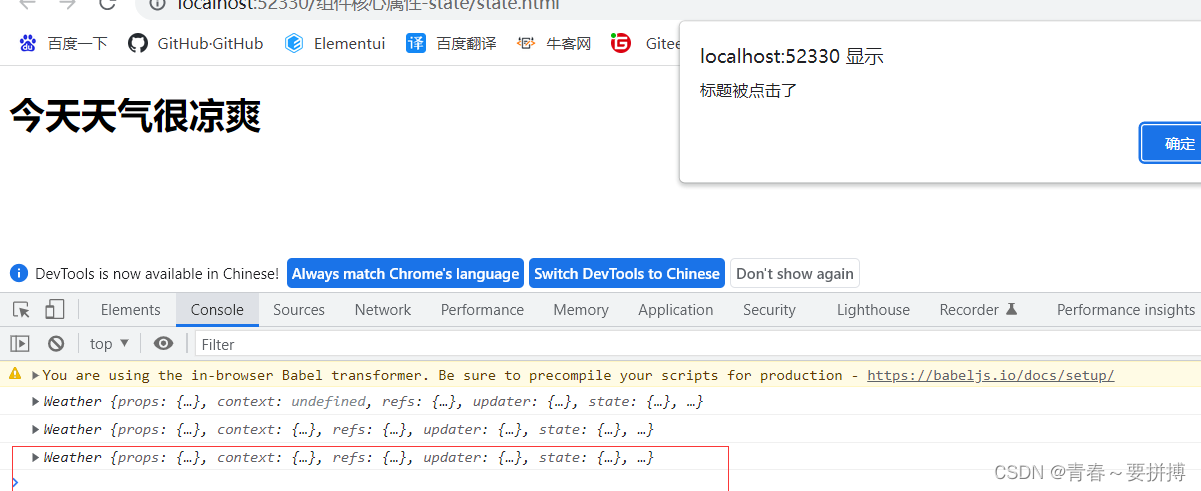Open the top JavaScript context dropdown

tap(109, 344)
